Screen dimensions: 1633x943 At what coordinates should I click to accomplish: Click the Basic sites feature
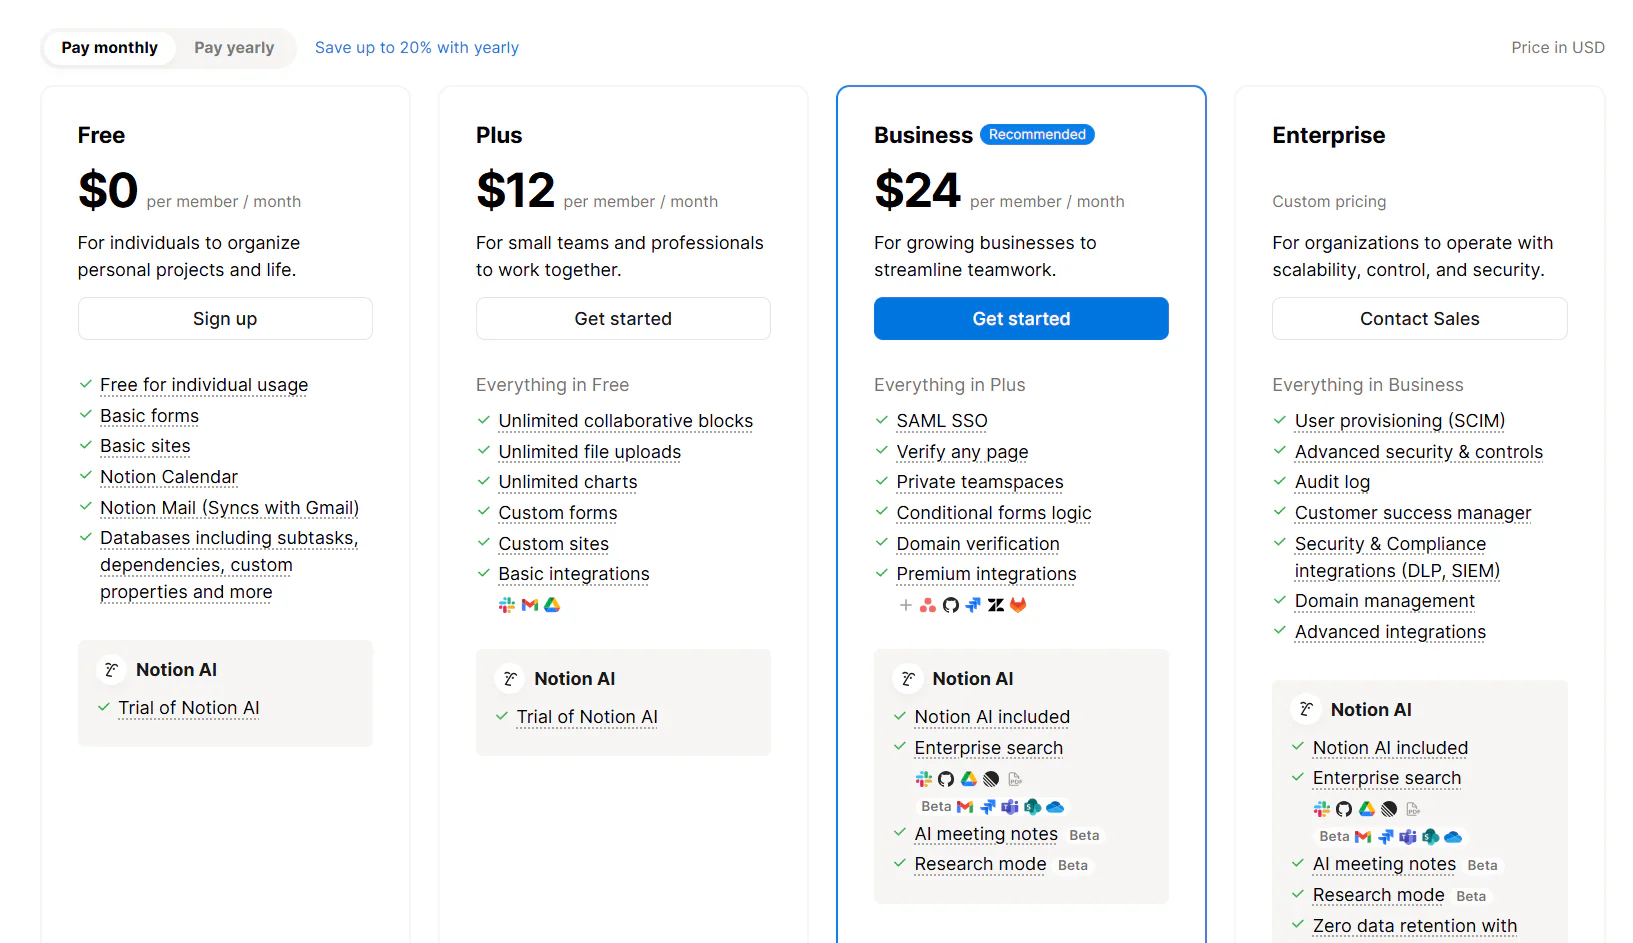145,446
